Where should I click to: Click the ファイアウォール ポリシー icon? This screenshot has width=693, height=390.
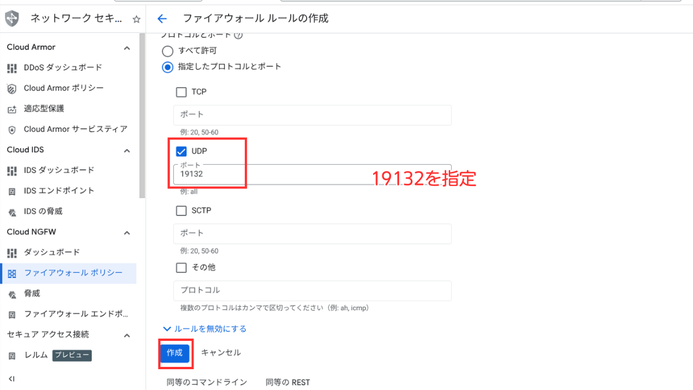point(12,274)
